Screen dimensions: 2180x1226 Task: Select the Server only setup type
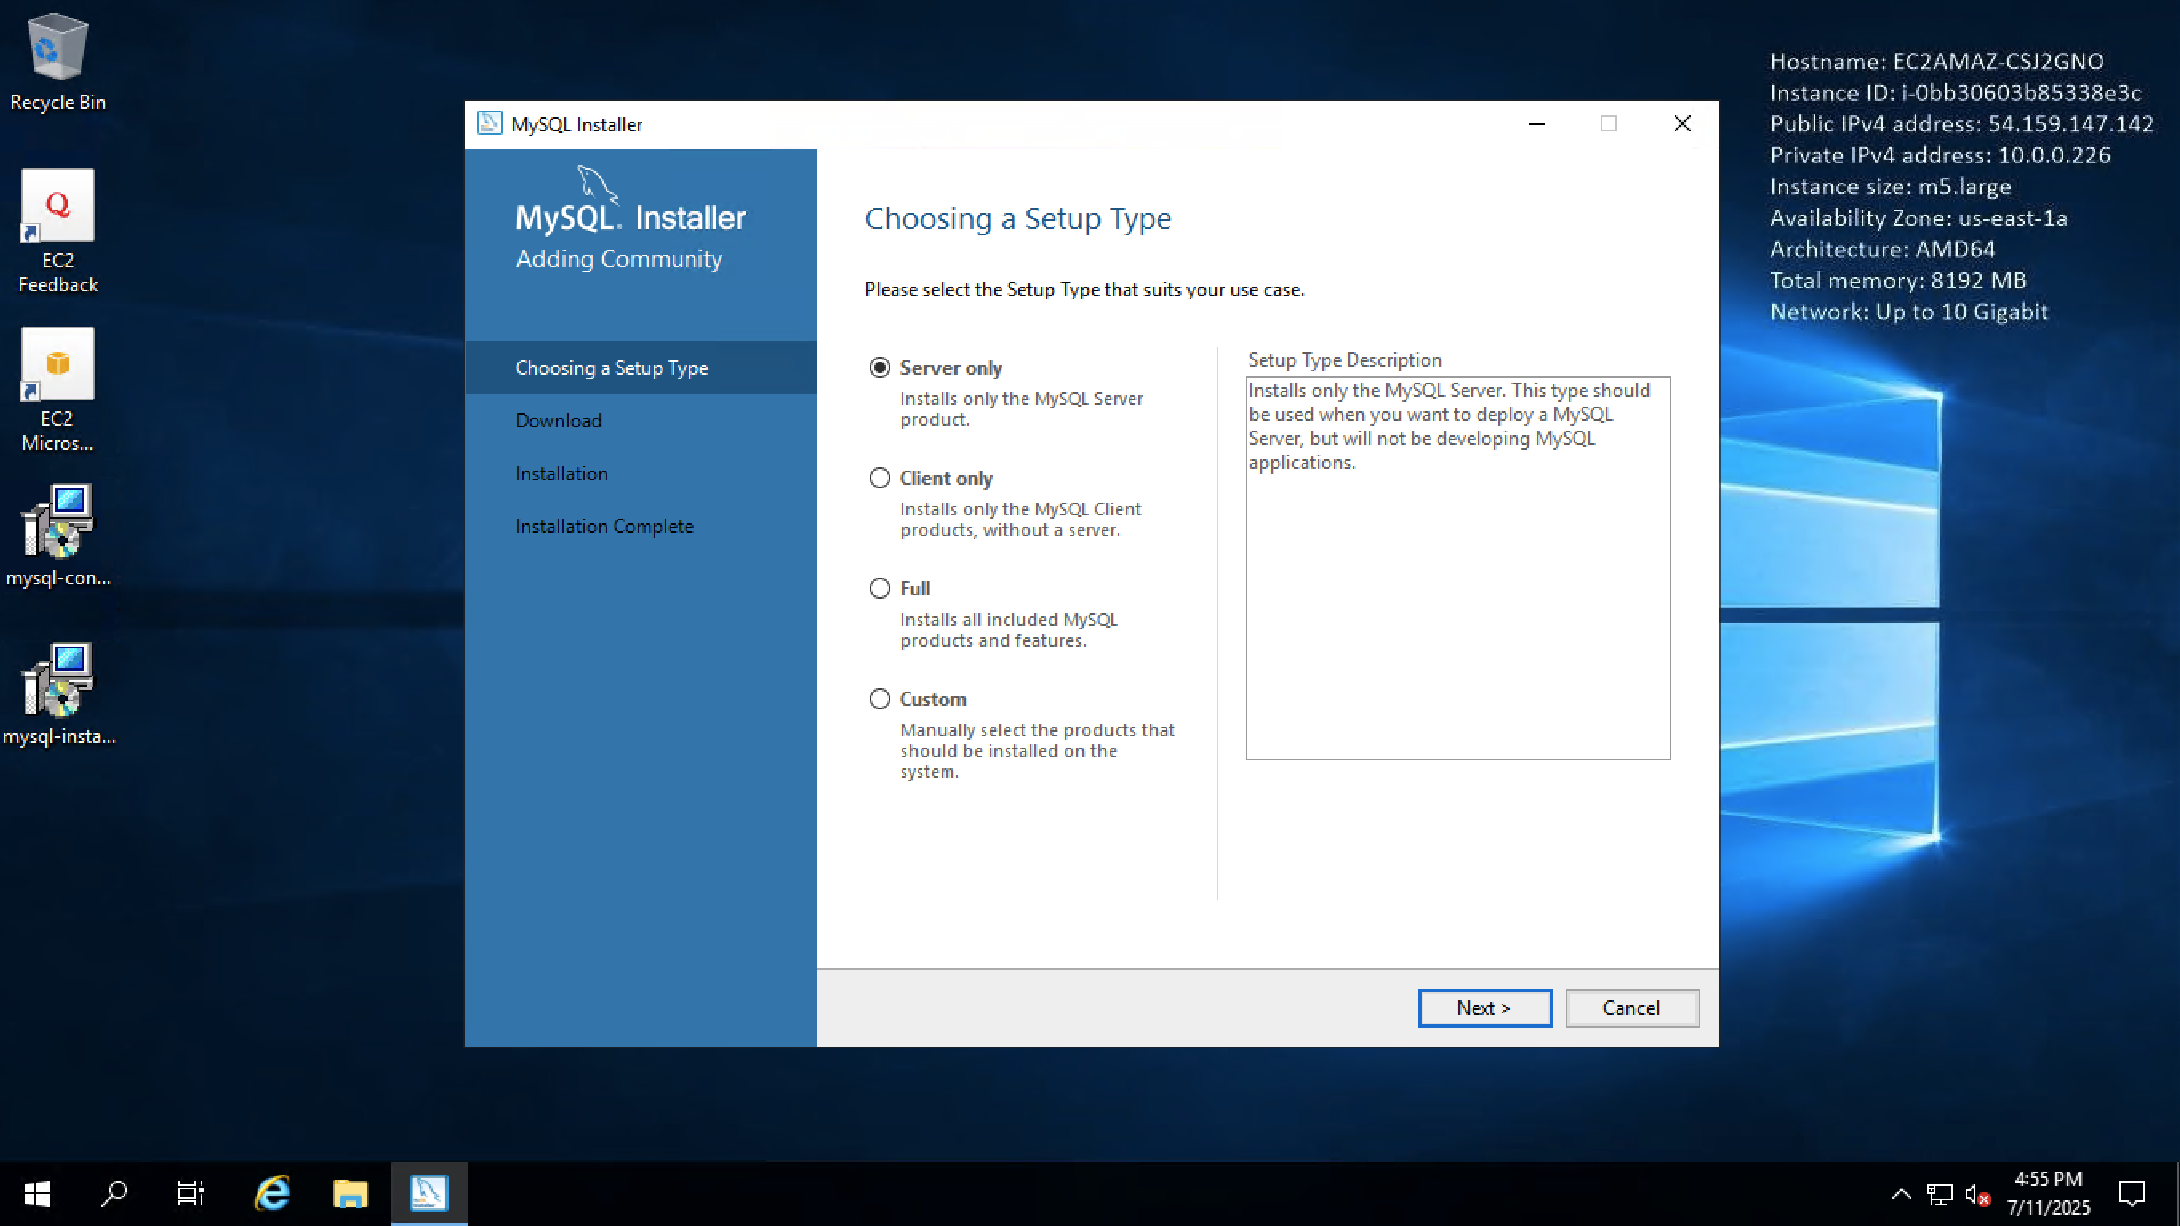click(880, 368)
